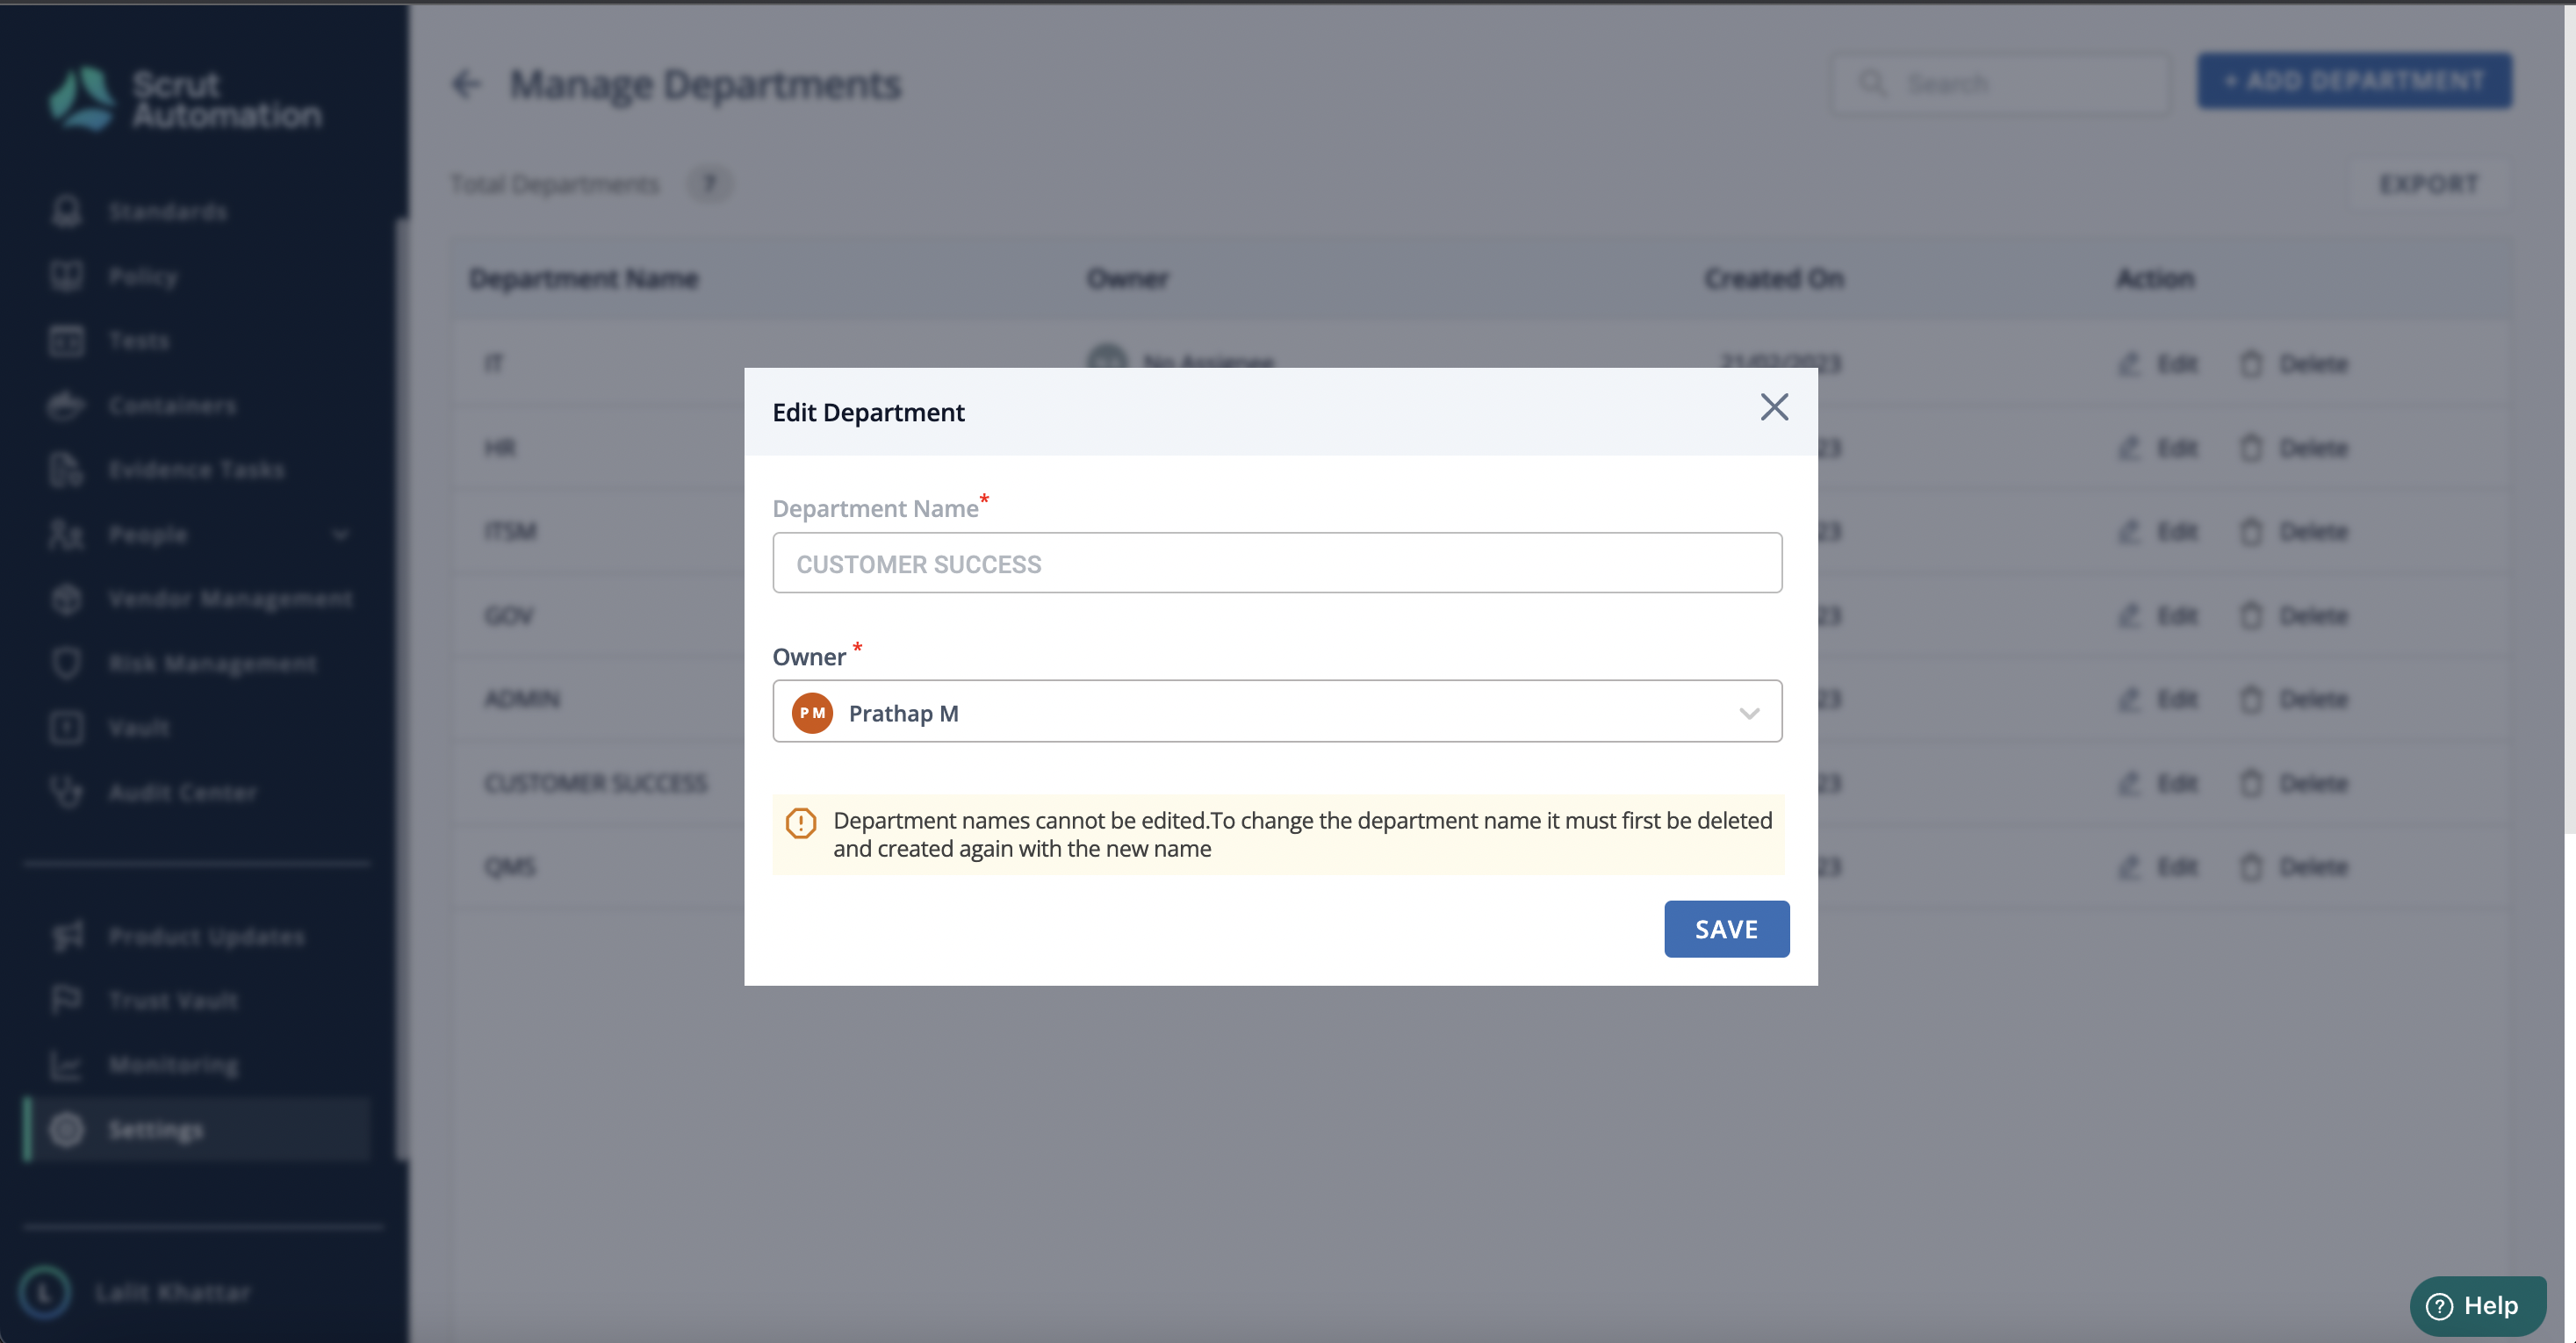Open Evidence Tasks in the sidebar
The height and width of the screenshot is (1343, 2576).
click(196, 470)
